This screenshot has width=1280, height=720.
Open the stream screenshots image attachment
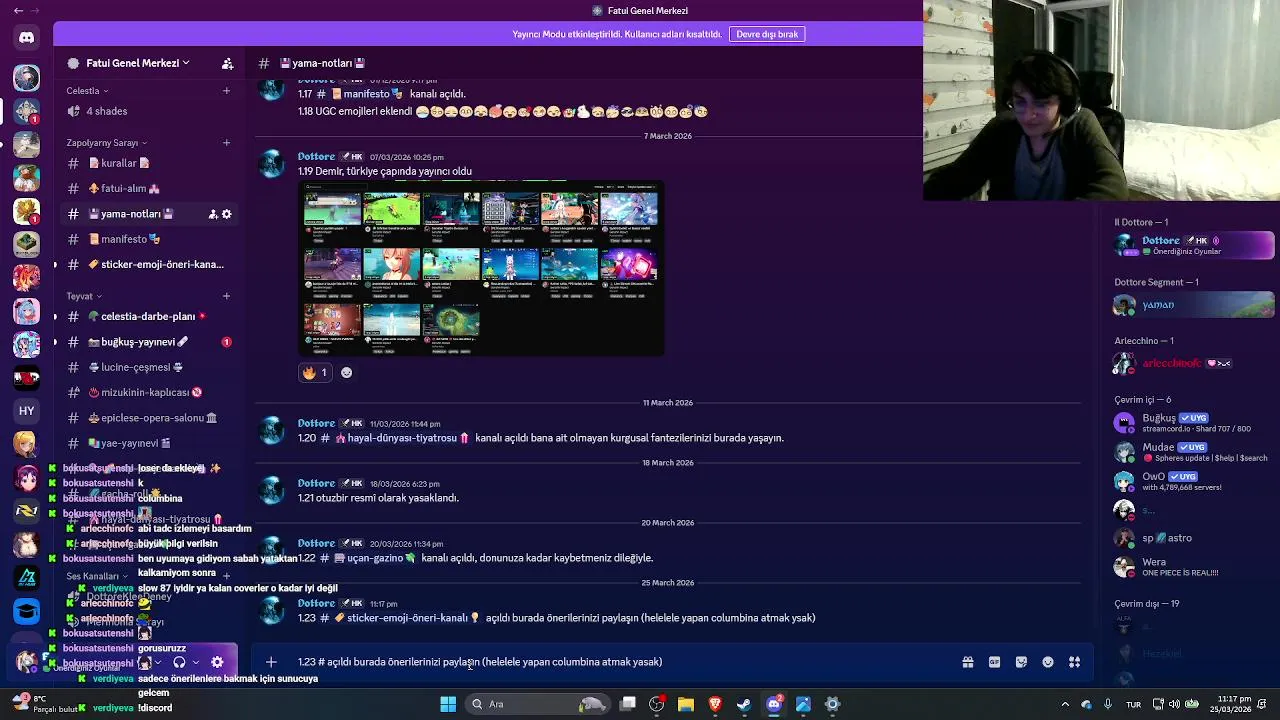481,268
